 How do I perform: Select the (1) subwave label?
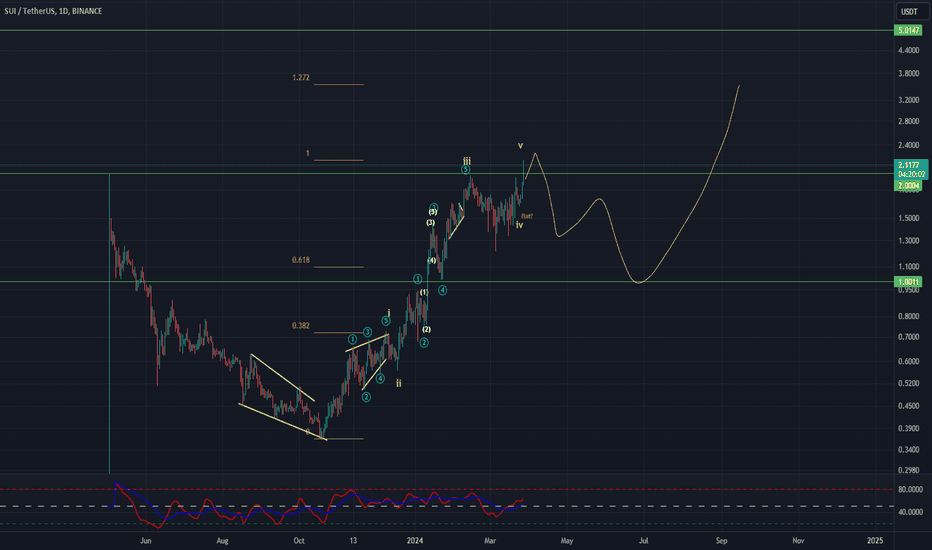(x=424, y=293)
